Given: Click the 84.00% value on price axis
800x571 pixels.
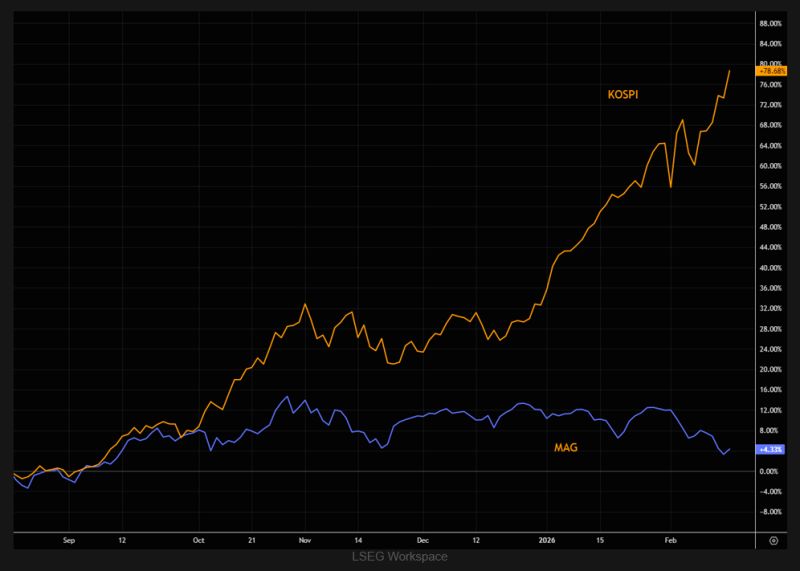Looking at the screenshot, I should point(770,44).
